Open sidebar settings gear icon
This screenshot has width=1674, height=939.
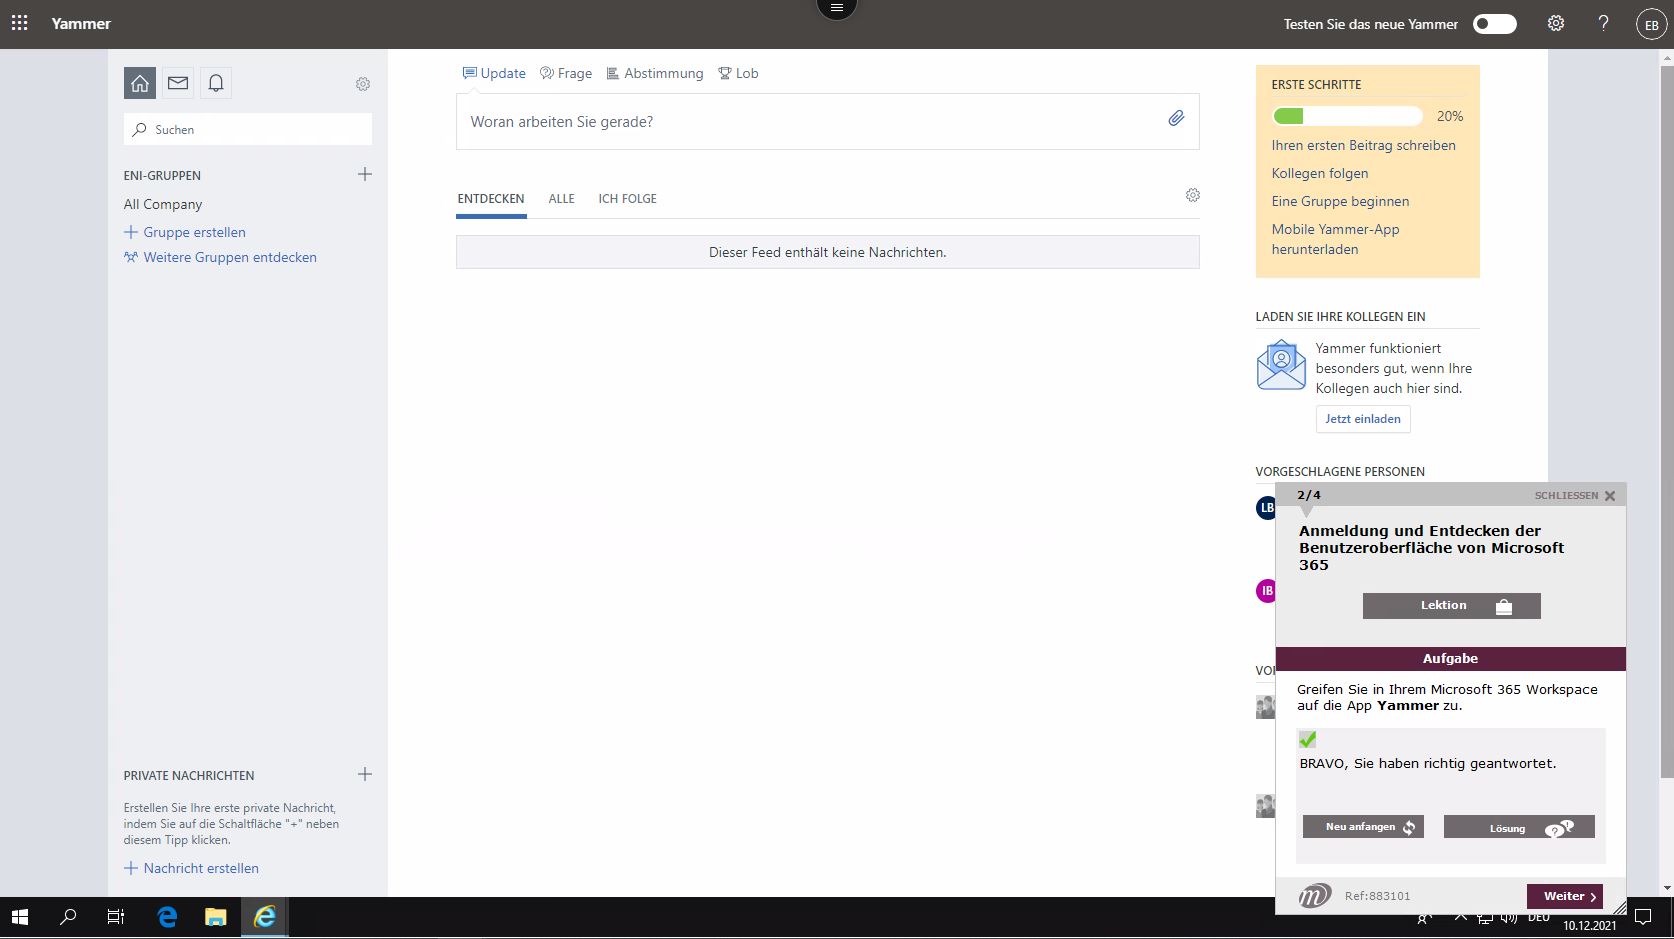click(363, 84)
